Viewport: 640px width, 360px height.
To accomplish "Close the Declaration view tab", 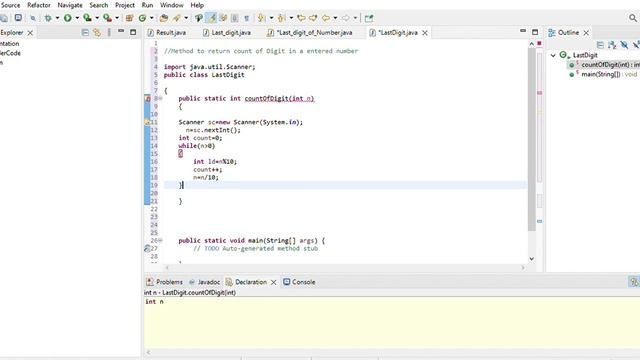I will (x=273, y=282).
